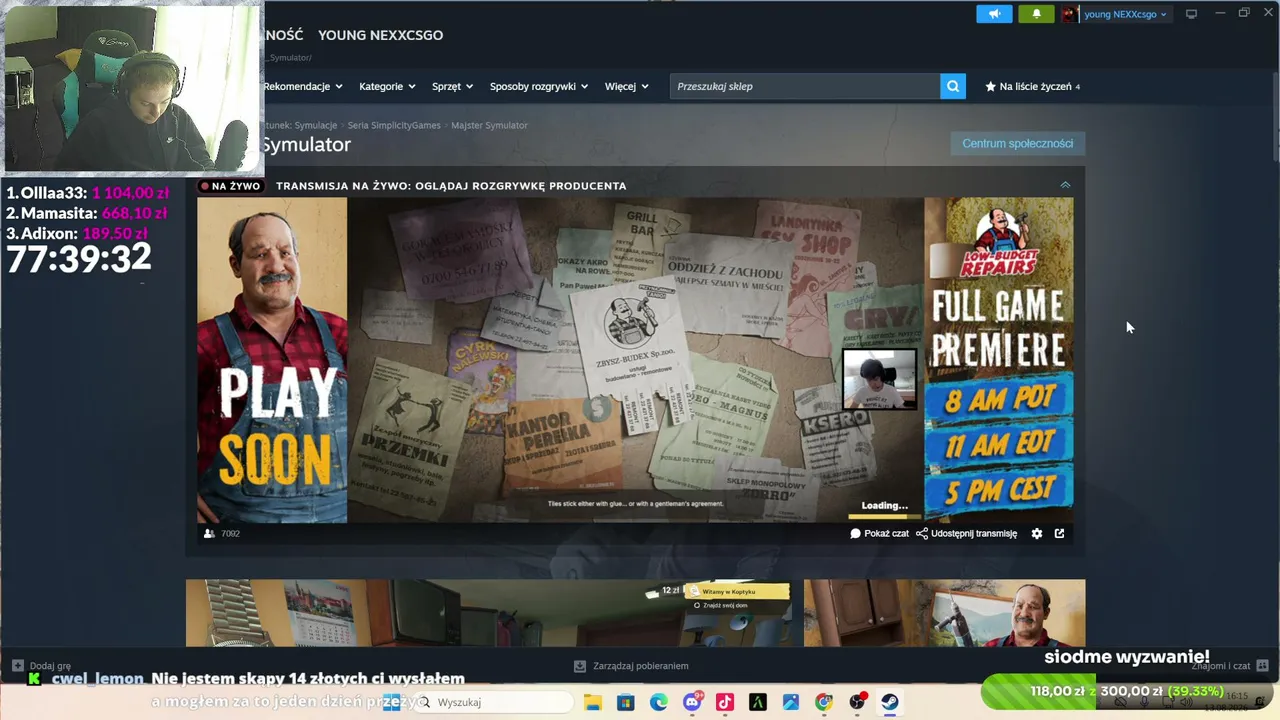Expand the Rekomendacje menu
The width and height of the screenshot is (1280, 720).
tap(303, 86)
